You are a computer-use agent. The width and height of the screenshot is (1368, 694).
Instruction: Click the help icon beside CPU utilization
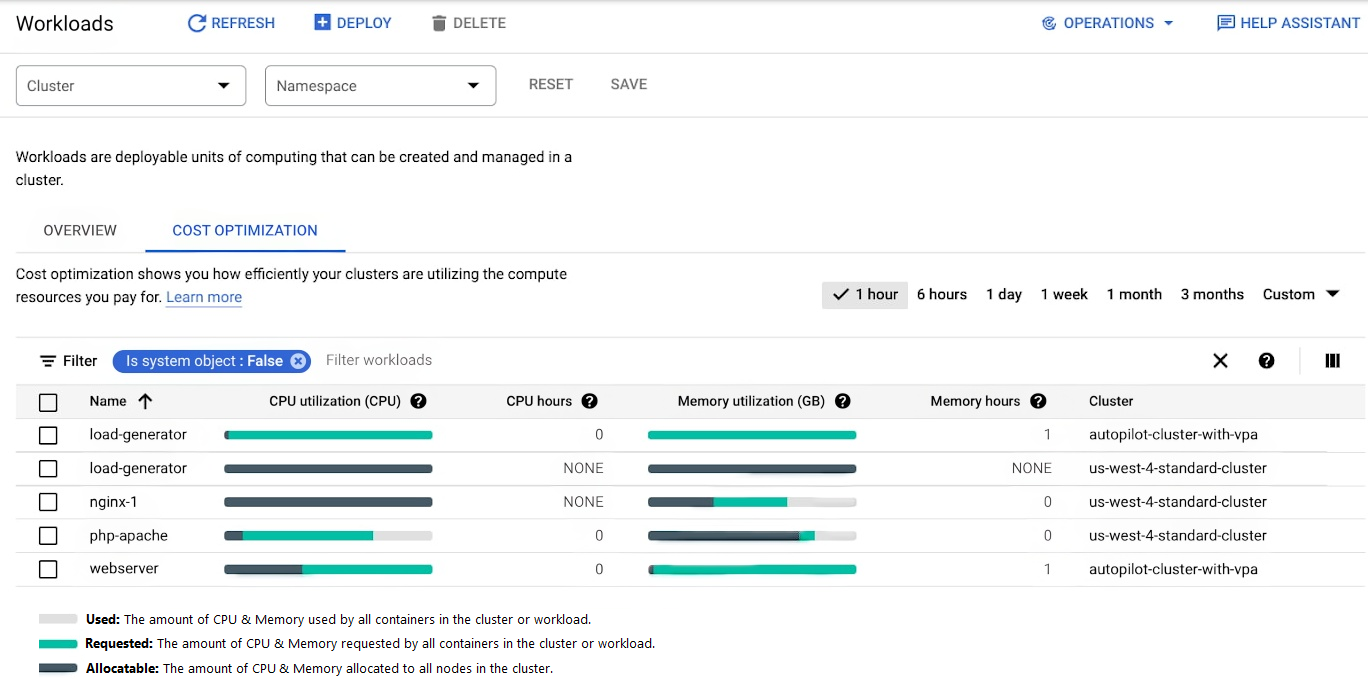(x=418, y=401)
